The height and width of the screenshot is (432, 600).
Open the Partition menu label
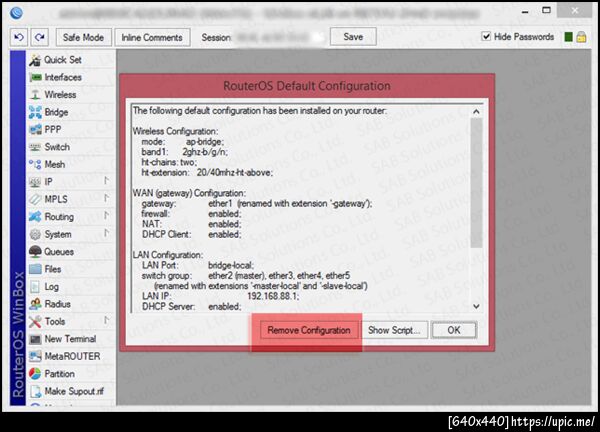pyautogui.click(x=59, y=374)
